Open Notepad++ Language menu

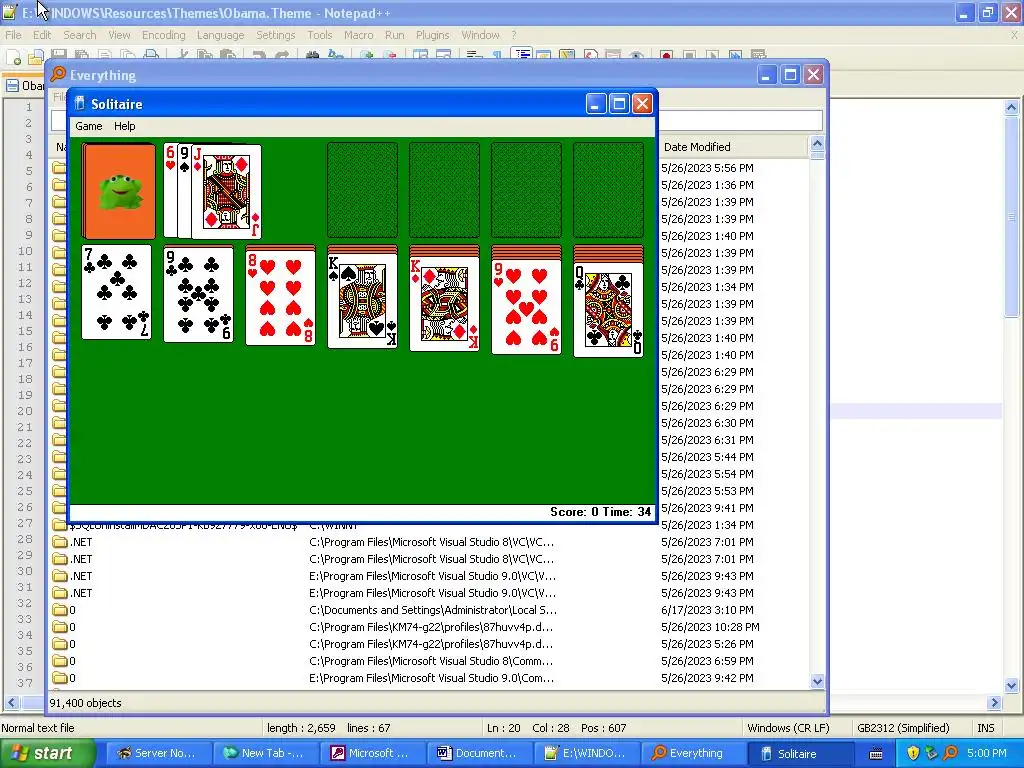click(x=221, y=35)
